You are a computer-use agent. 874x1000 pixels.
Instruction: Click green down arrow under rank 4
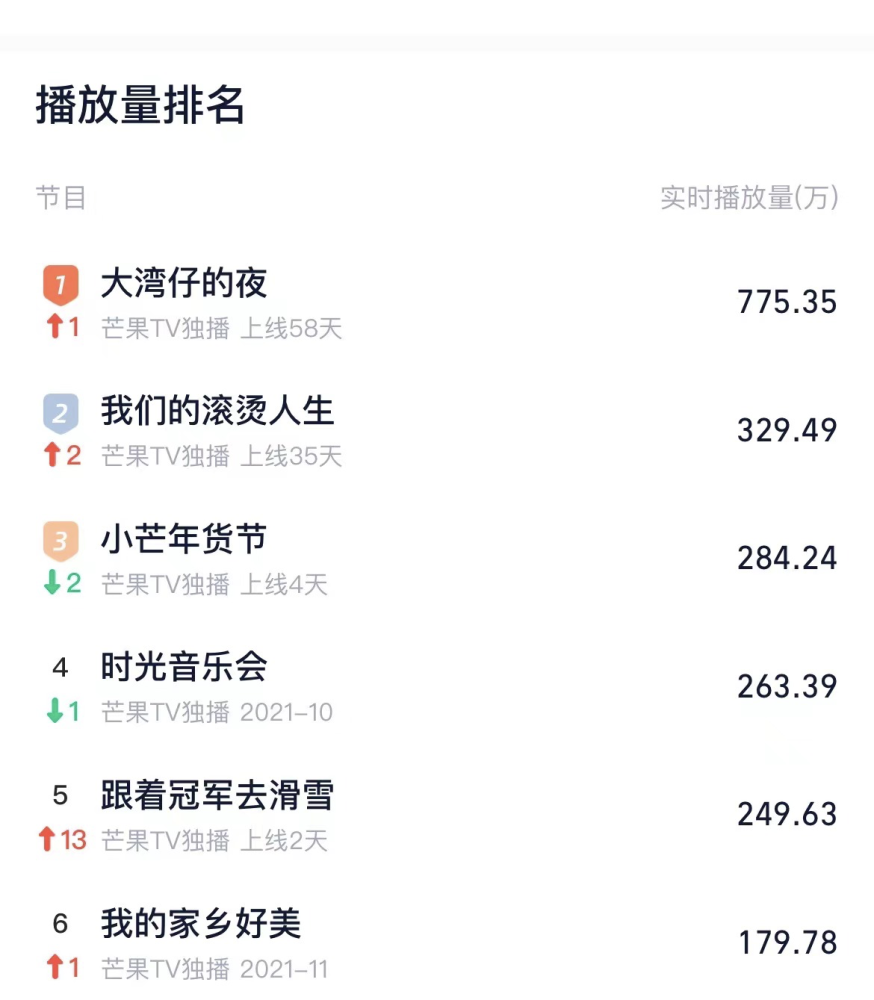click(55, 710)
